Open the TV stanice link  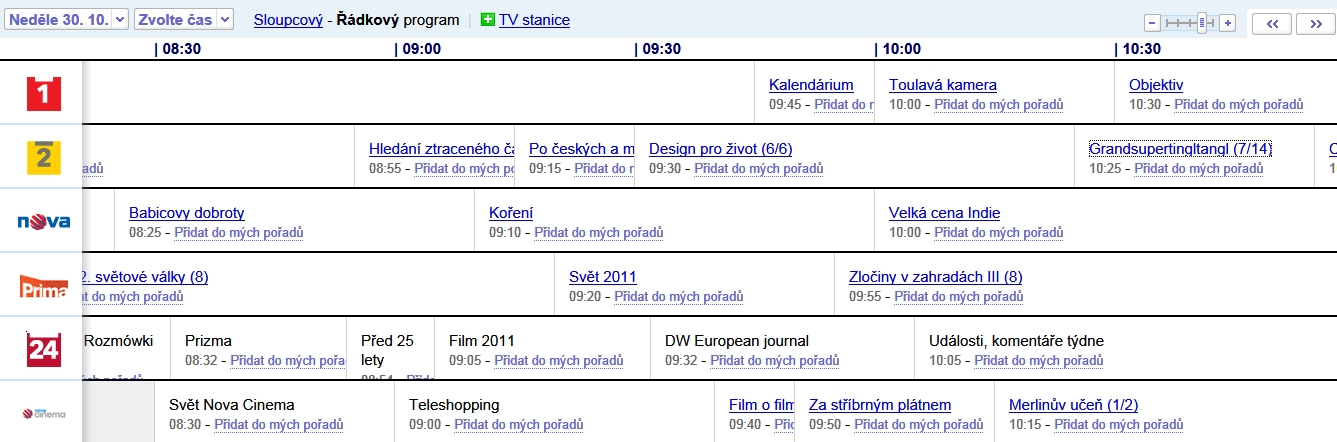pos(534,19)
